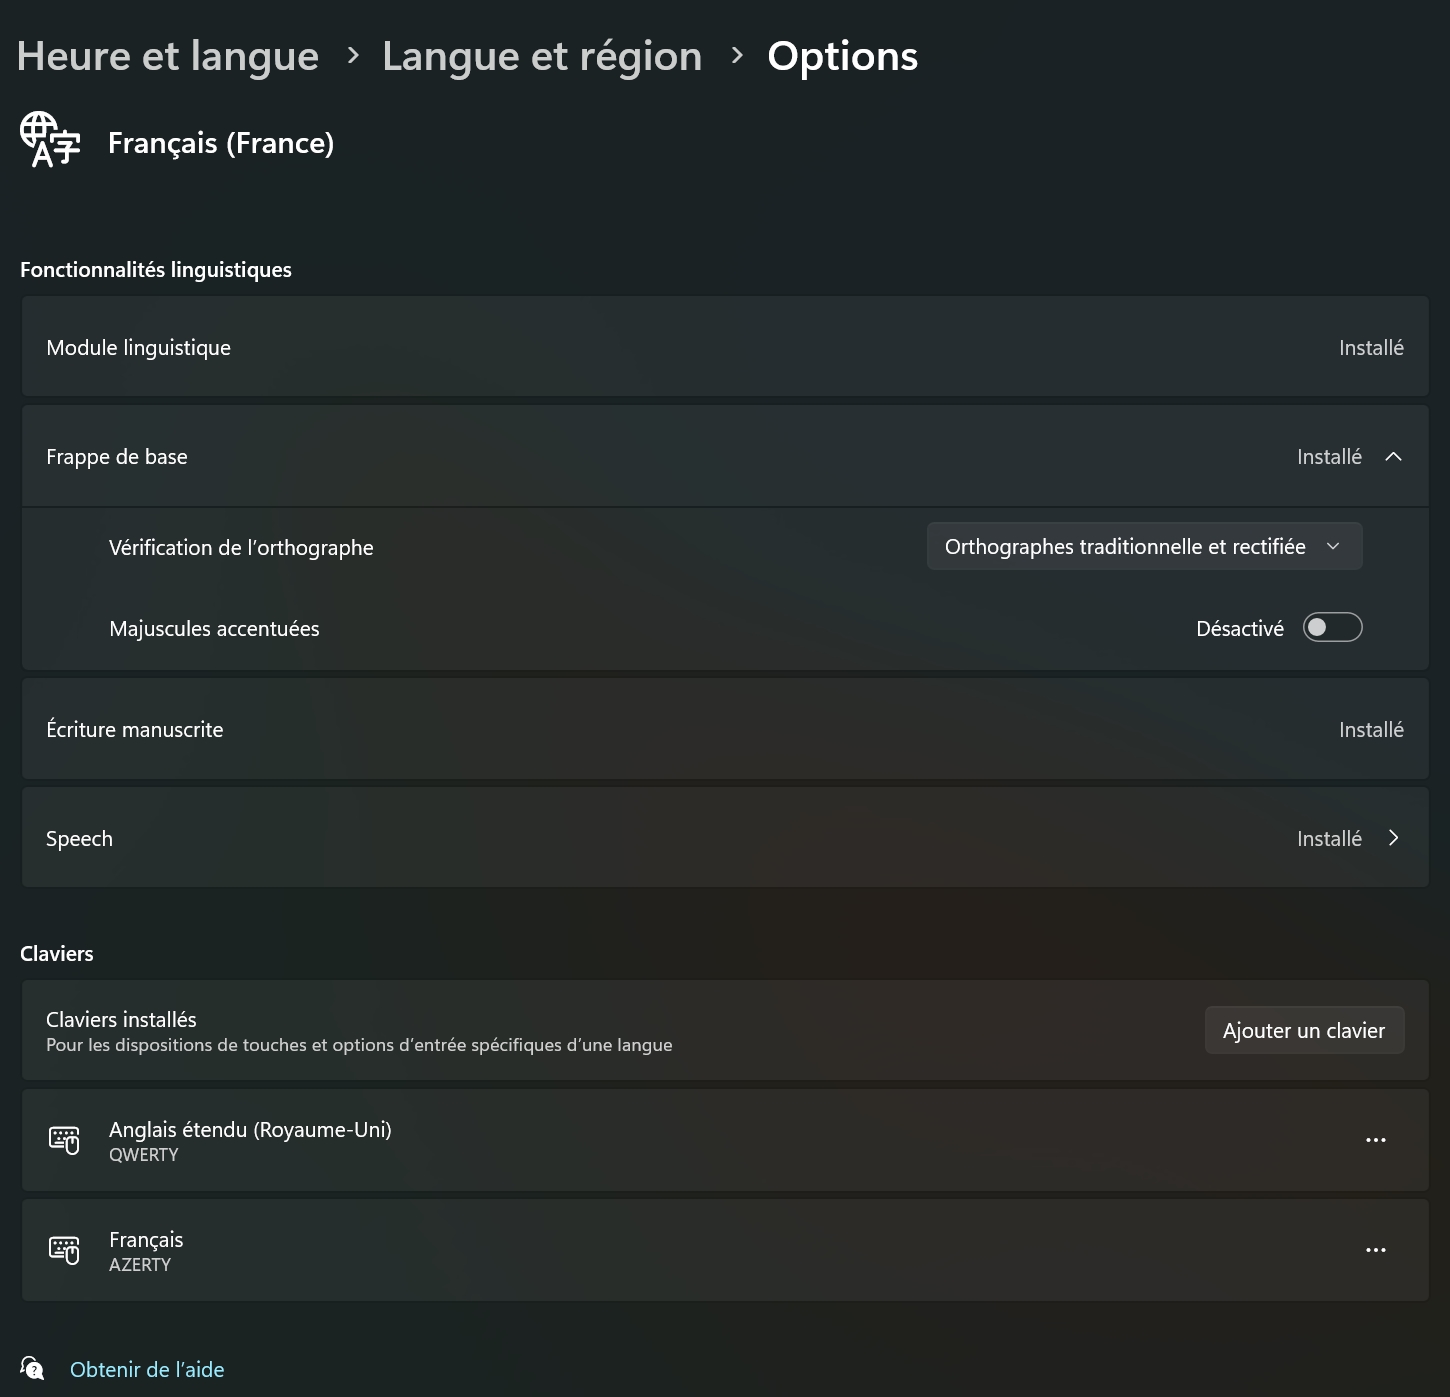Screen dimensions: 1450x1397
Task: Click the help icon beside Obtenir de l'aide
Action: point(32,1368)
